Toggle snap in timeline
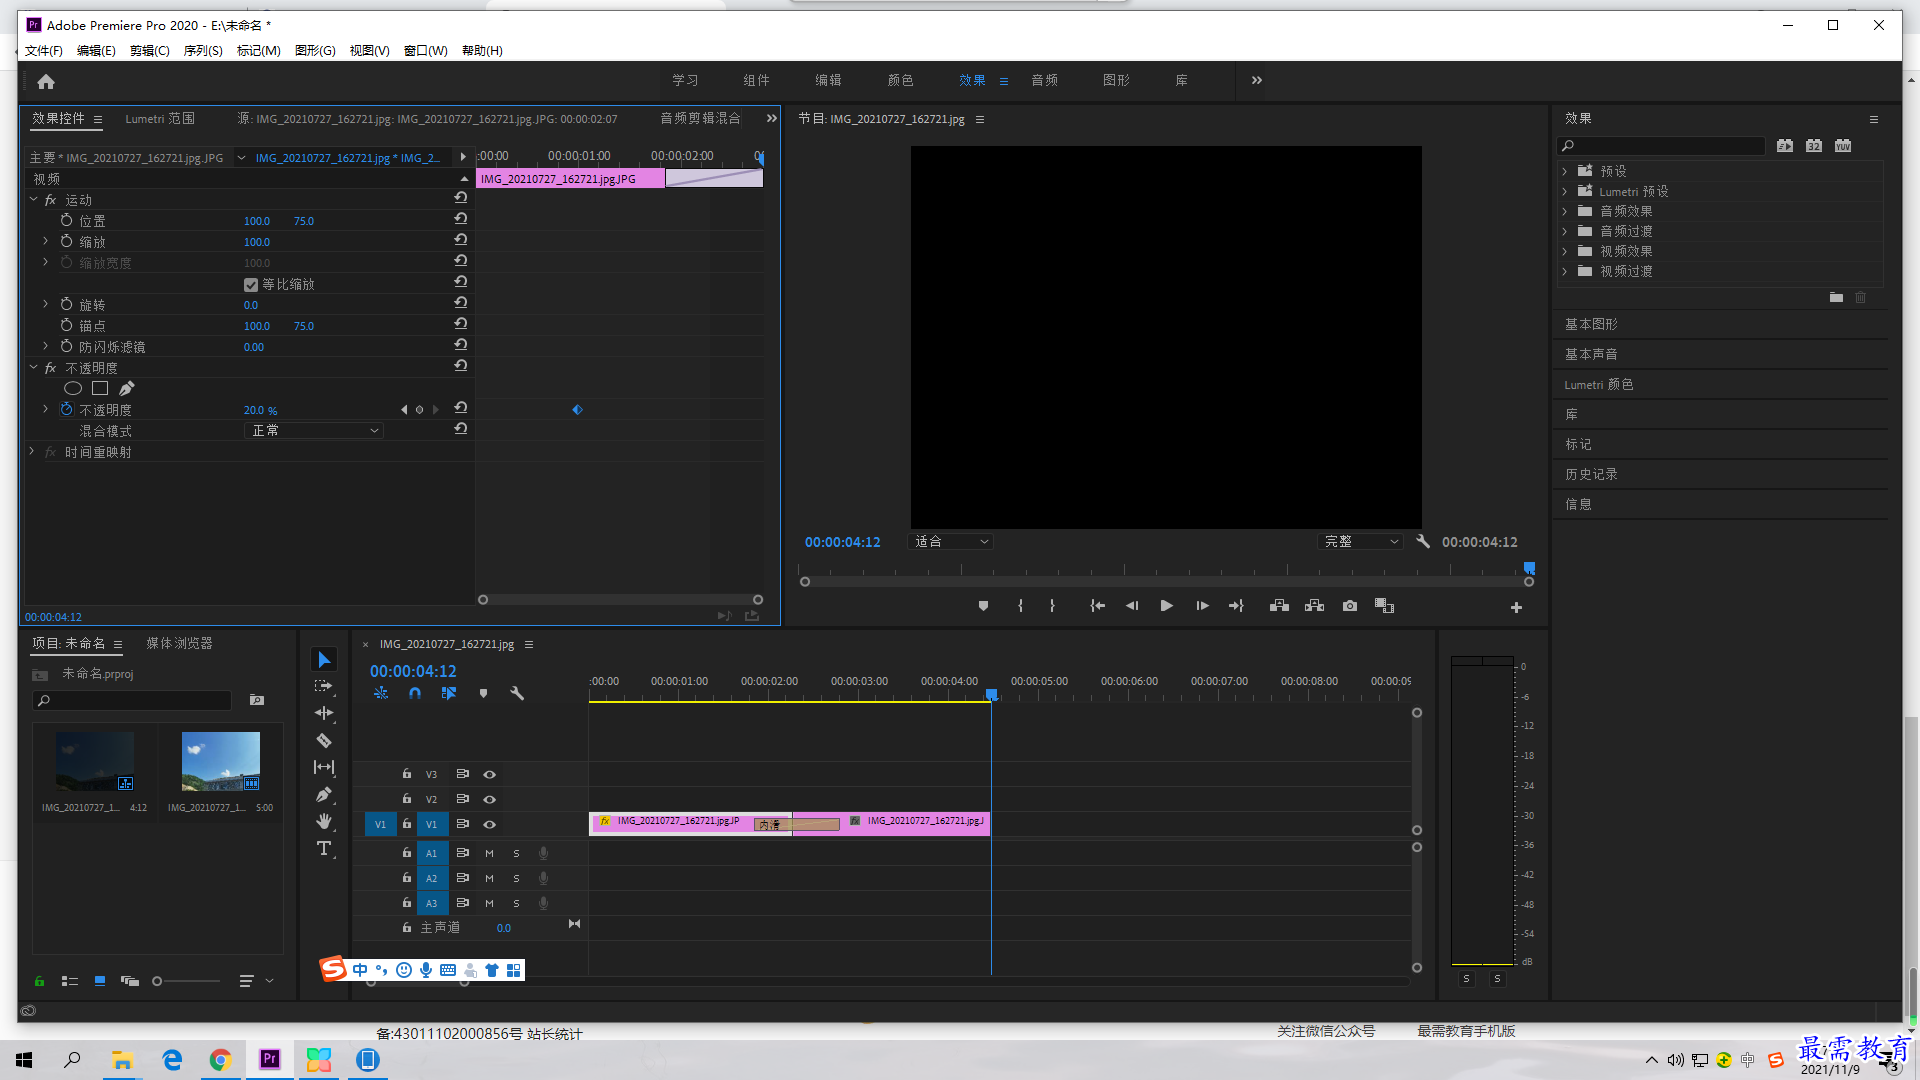 point(414,693)
